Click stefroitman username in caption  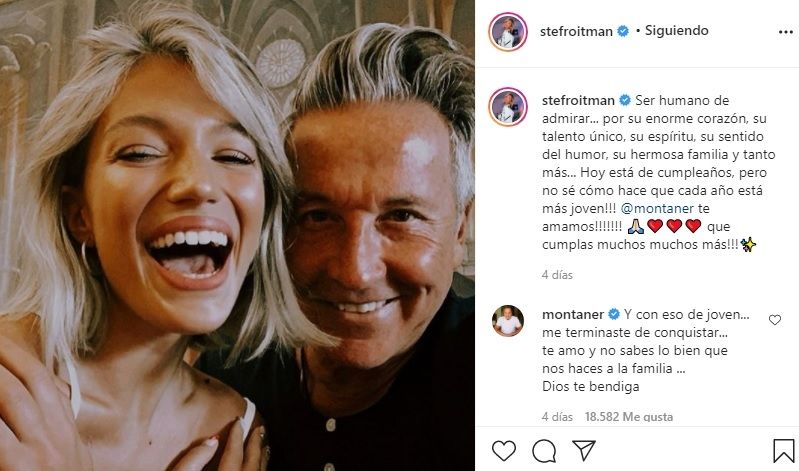coord(578,101)
